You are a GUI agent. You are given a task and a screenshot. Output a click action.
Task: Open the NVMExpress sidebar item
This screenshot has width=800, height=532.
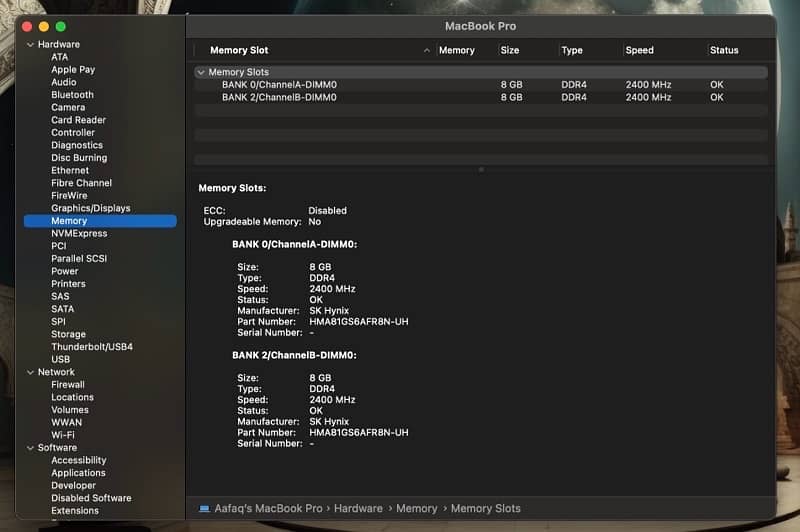pos(78,233)
